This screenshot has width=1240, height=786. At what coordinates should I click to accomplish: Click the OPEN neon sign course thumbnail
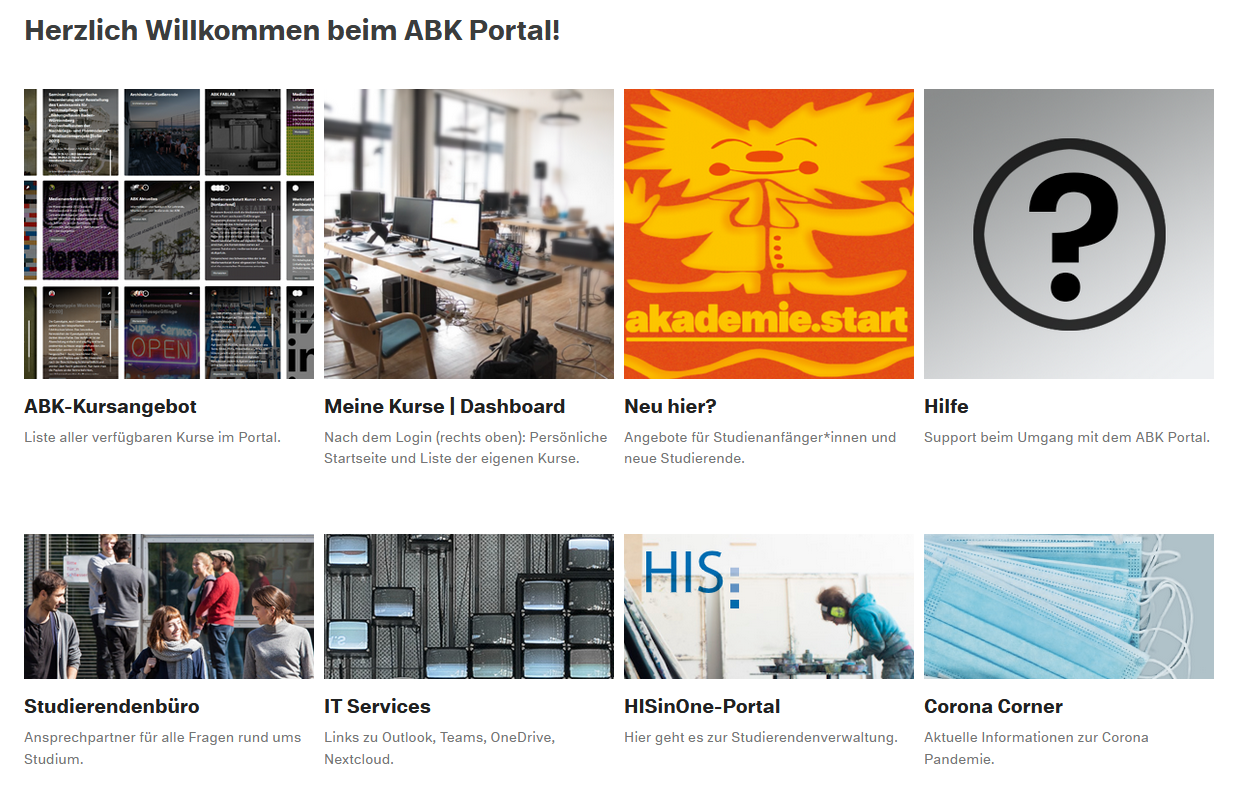pos(162,333)
